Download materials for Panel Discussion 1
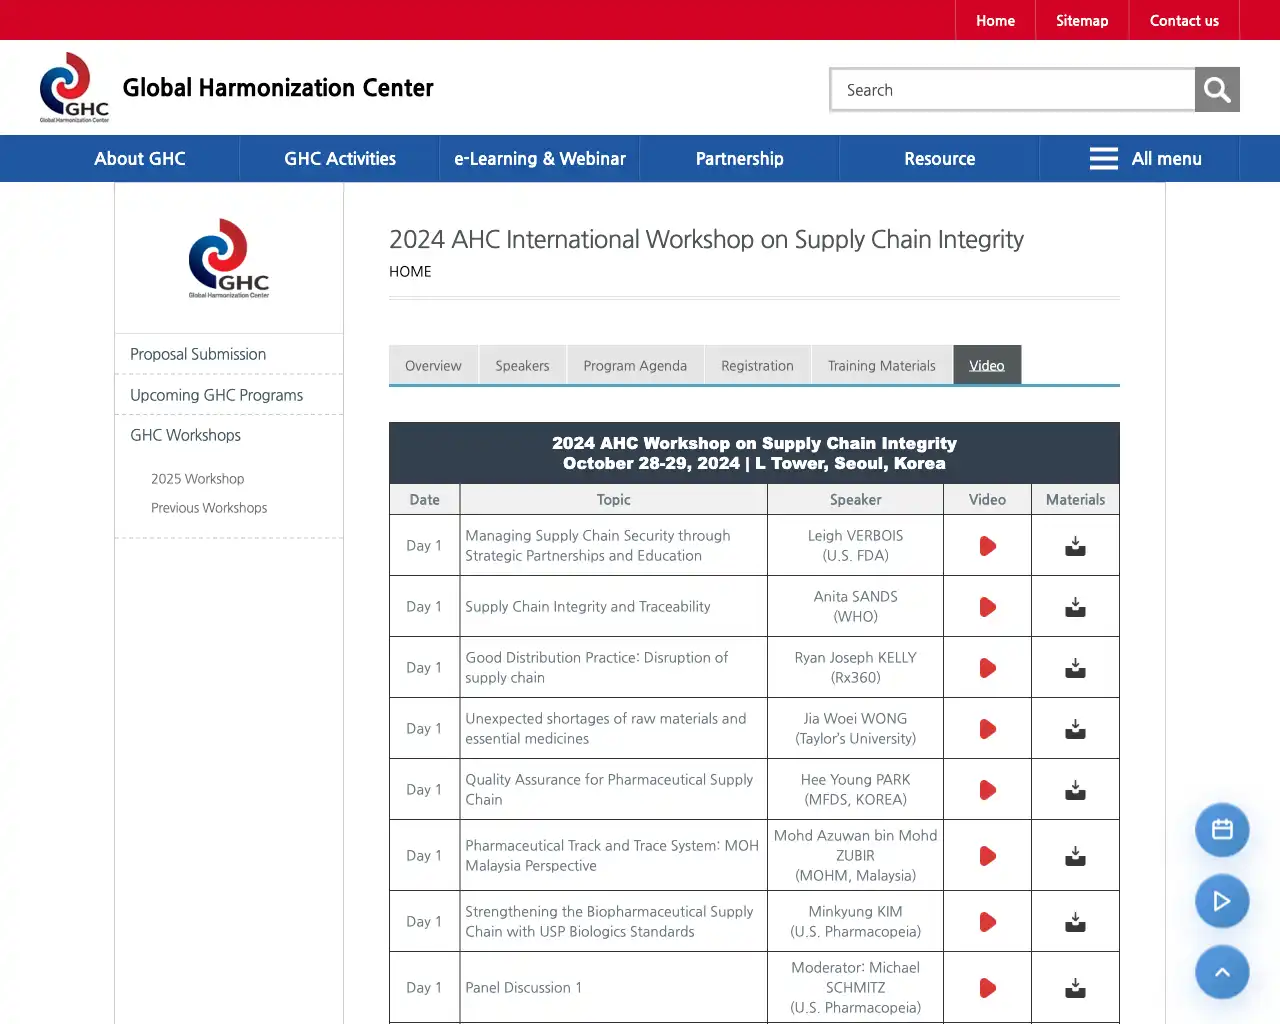This screenshot has width=1280, height=1024. (1075, 987)
